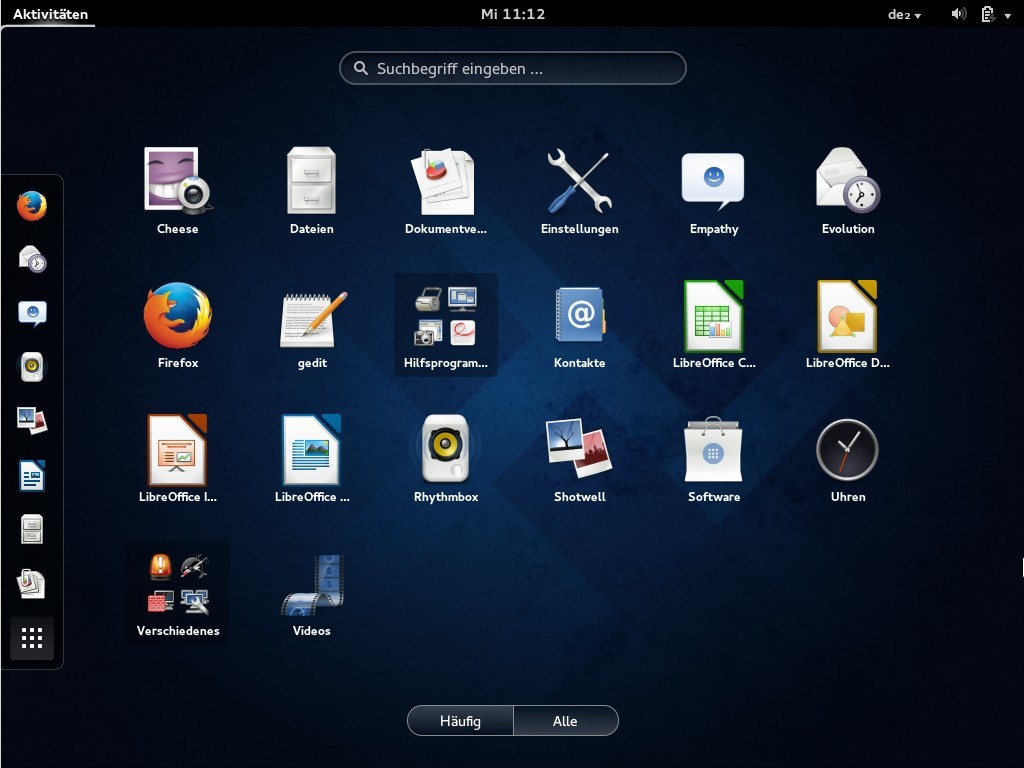
Task: Click the Aktivitäten button in the top bar
Action: pyautogui.click(x=50, y=14)
